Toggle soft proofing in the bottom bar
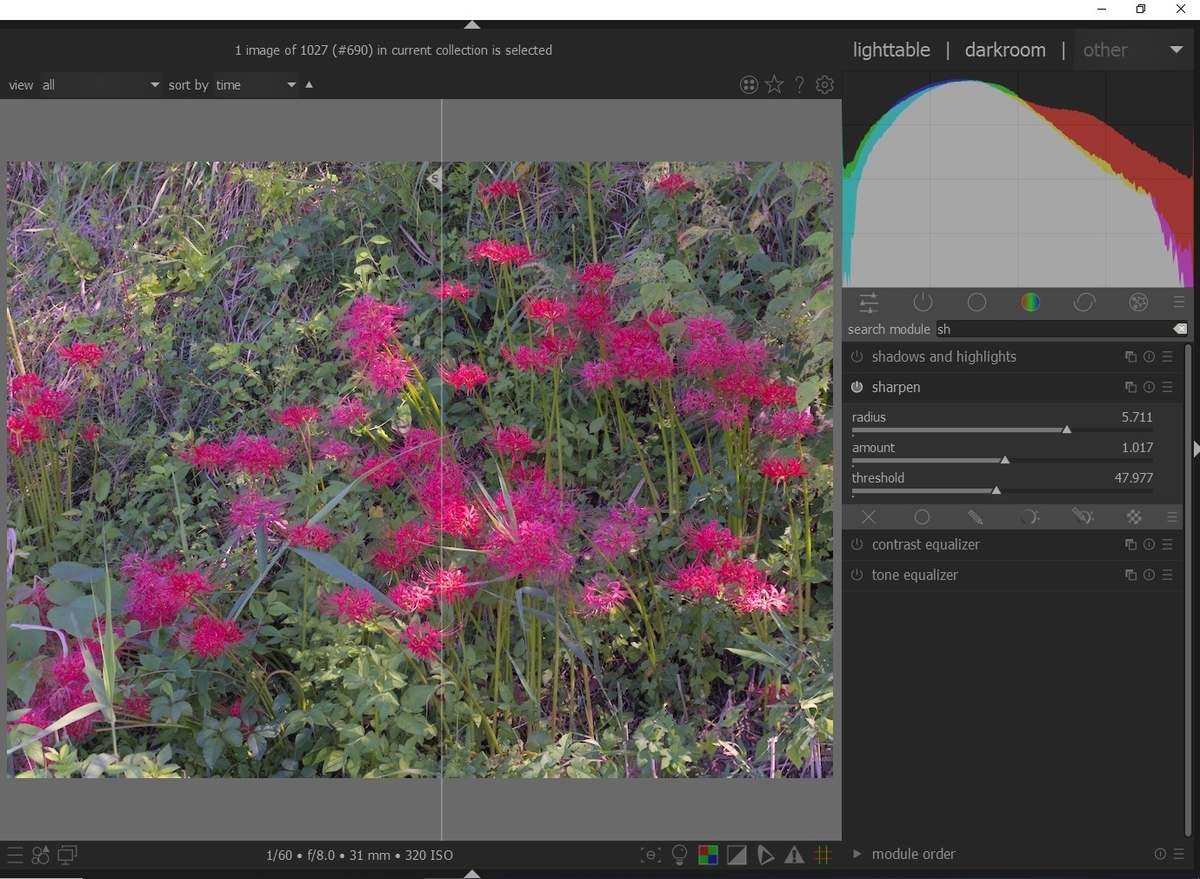 (x=765, y=855)
